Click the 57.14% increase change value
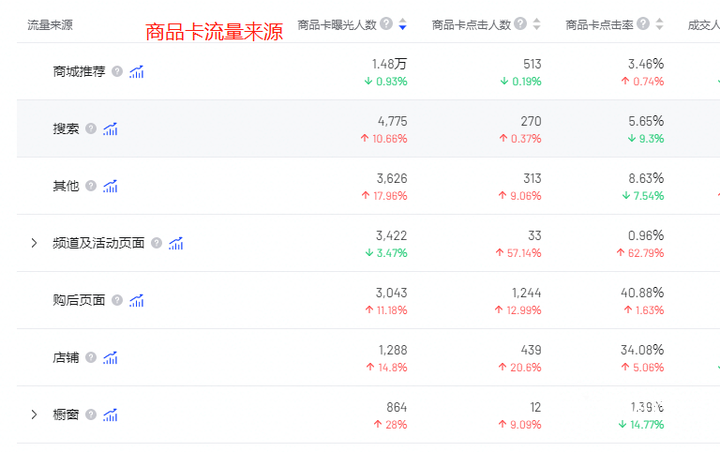 [x=524, y=253]
